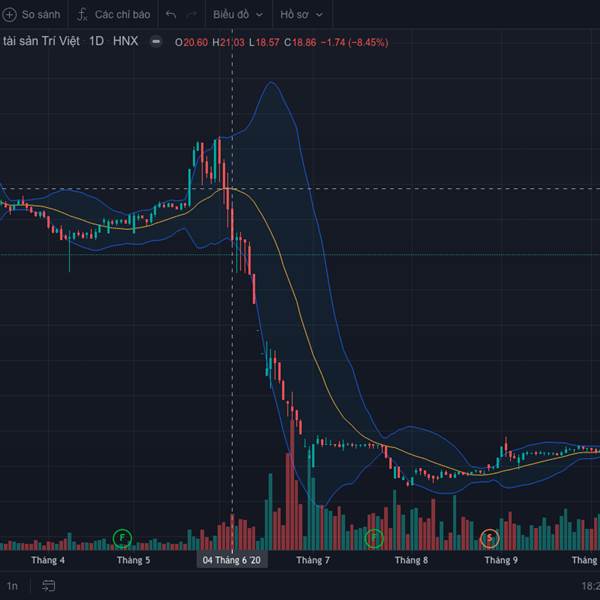The height and width of the screenshot is (600, 600).
Task: Click the Tháng 8 axis label
Action: (411, 560)
